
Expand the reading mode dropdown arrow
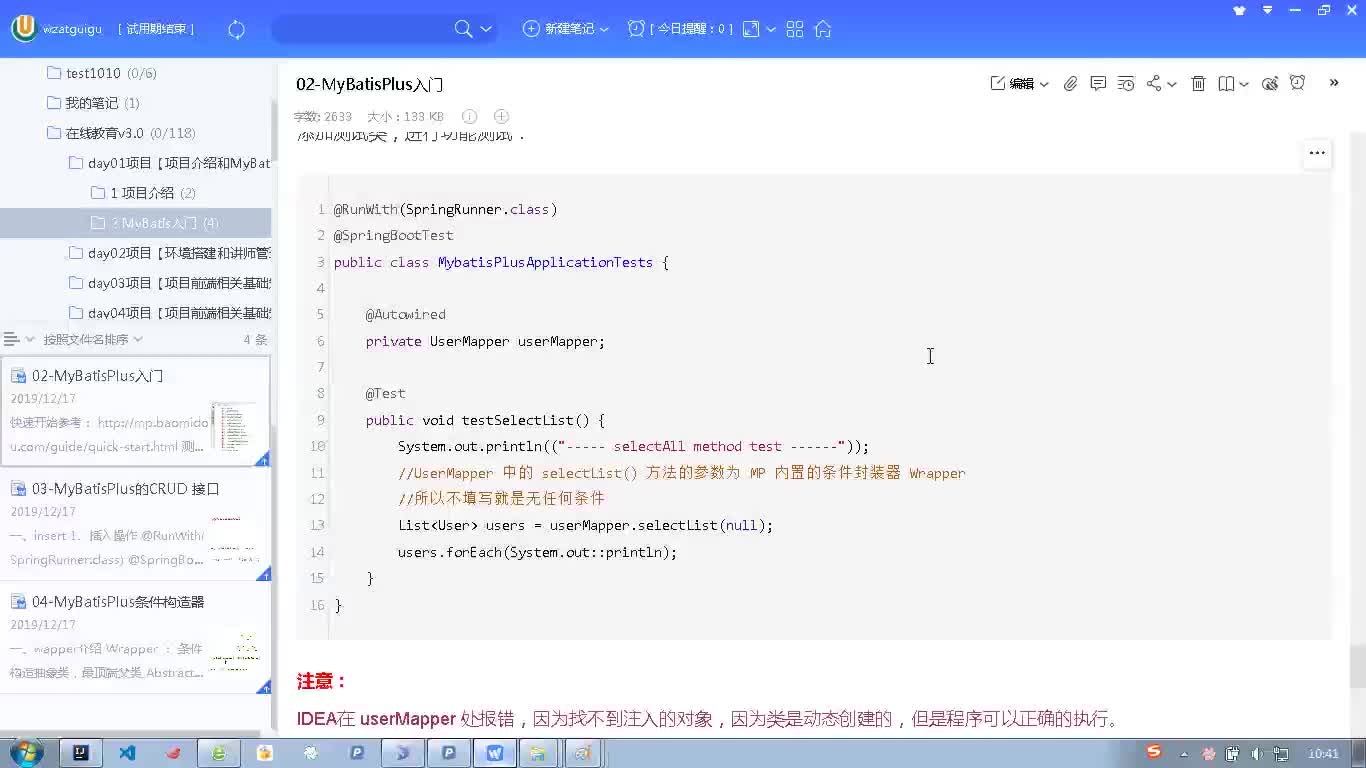tap(1244, 85)
